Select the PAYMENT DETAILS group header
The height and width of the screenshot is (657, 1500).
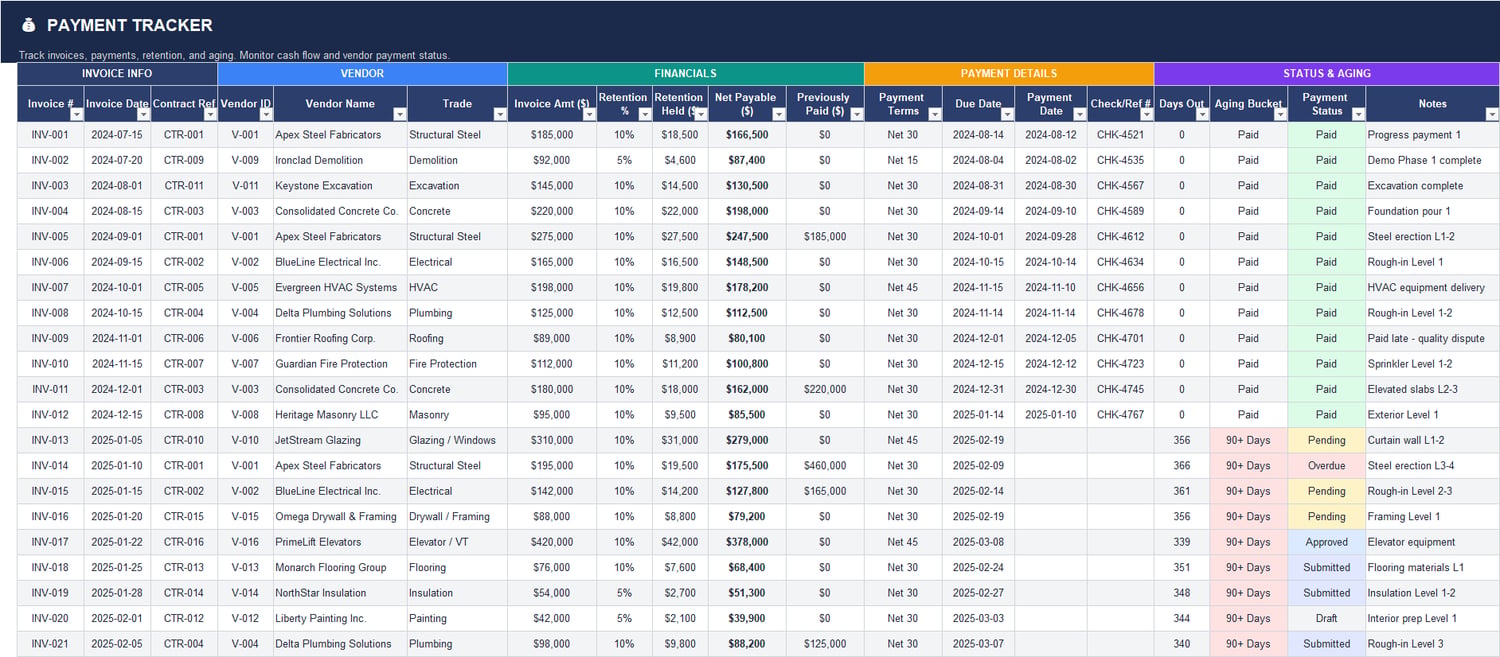1008,73
